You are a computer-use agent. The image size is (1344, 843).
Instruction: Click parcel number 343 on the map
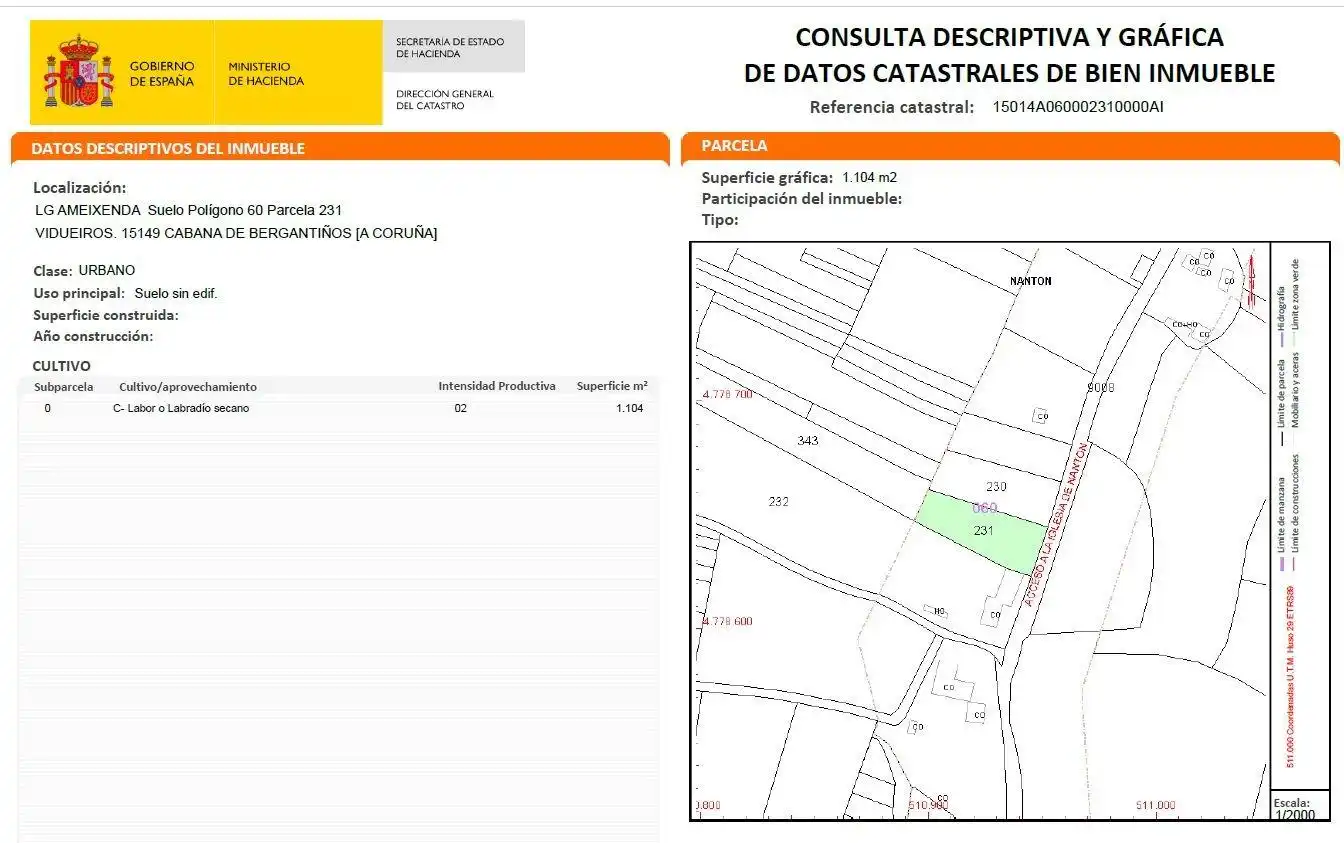[x=808, y=440]
